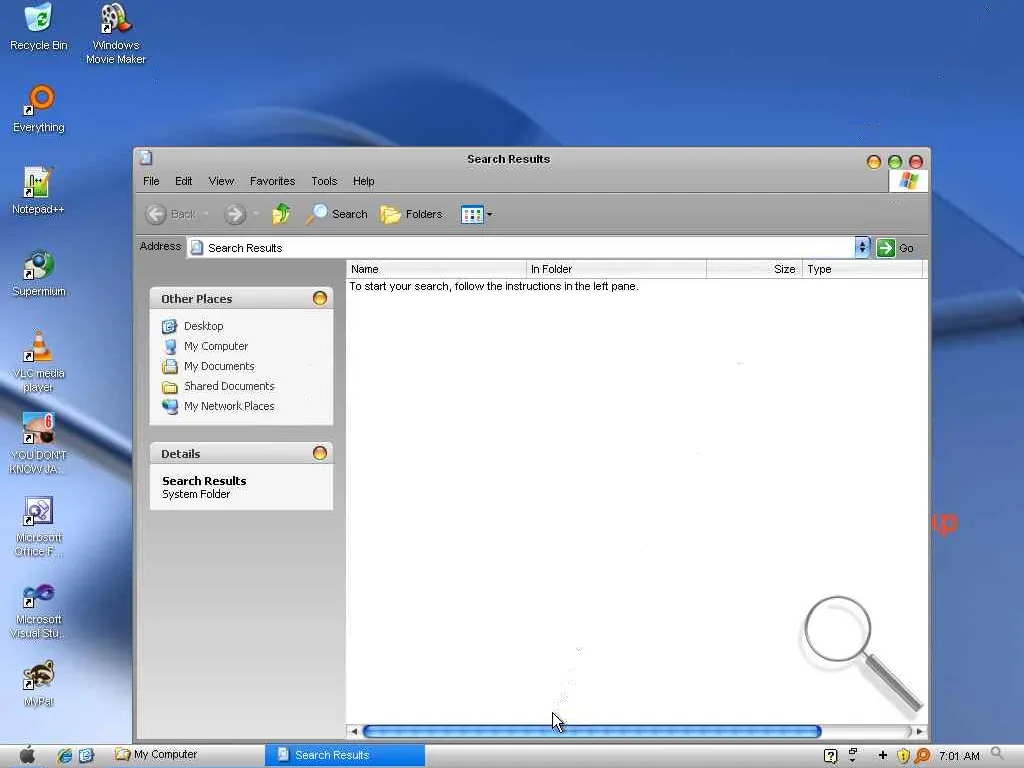Image resolution: width=1024 pixels, height=768 pixels.
Task: Open the File menu
Action: pyautogui.click(x=151, y=181)
